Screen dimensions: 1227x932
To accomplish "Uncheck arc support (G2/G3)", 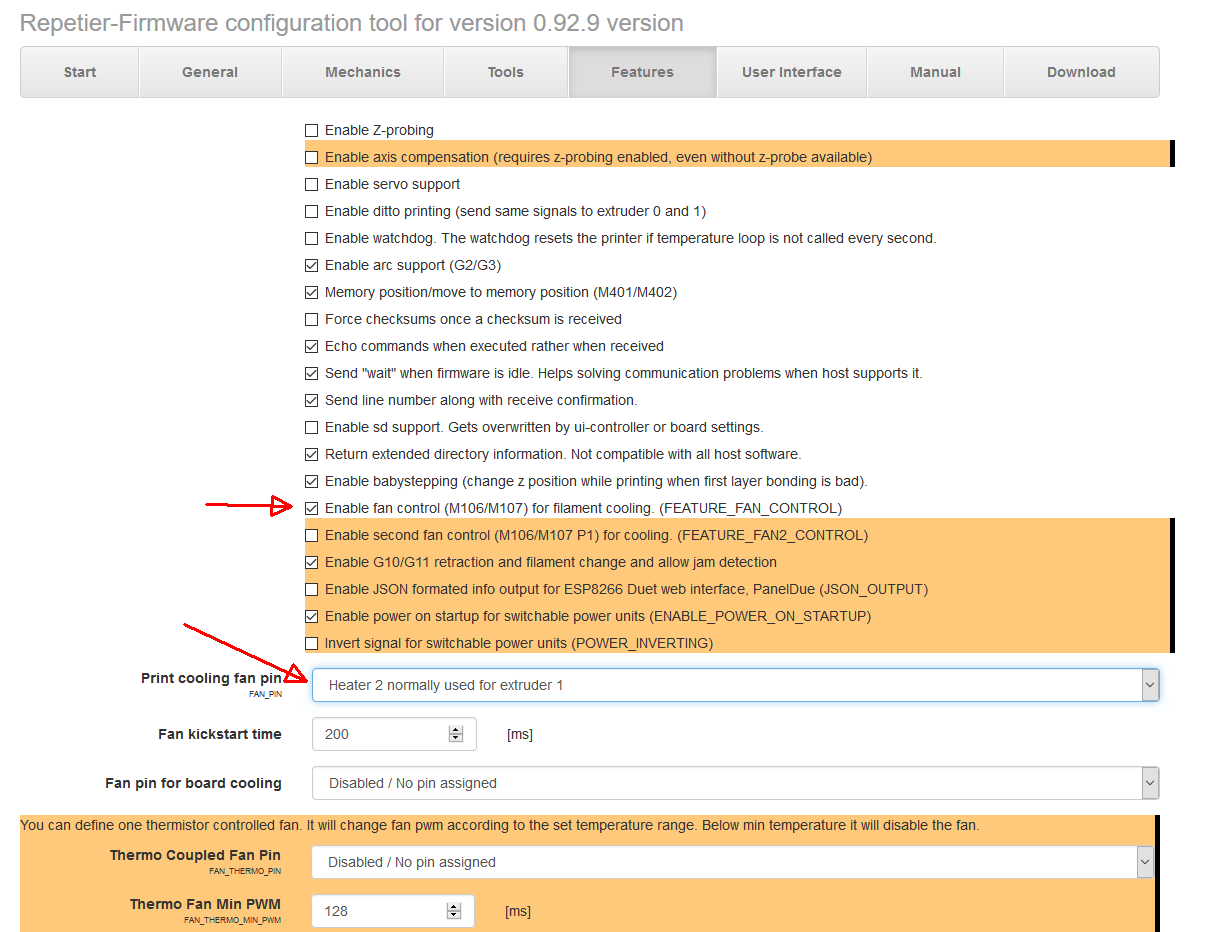I will tap(311, 265).
